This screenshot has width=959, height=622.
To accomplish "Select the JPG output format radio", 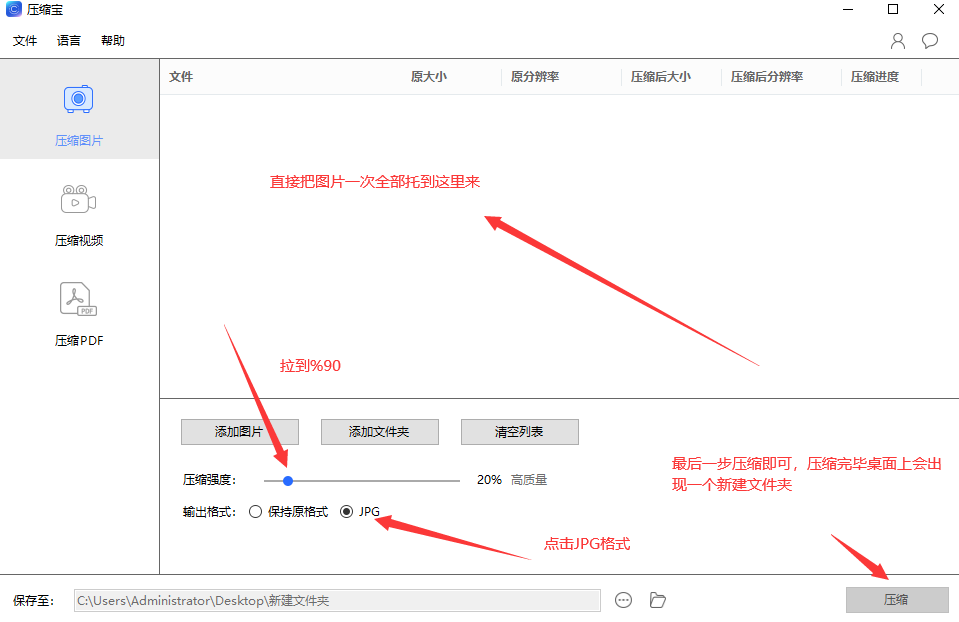I will pos(347,511).
